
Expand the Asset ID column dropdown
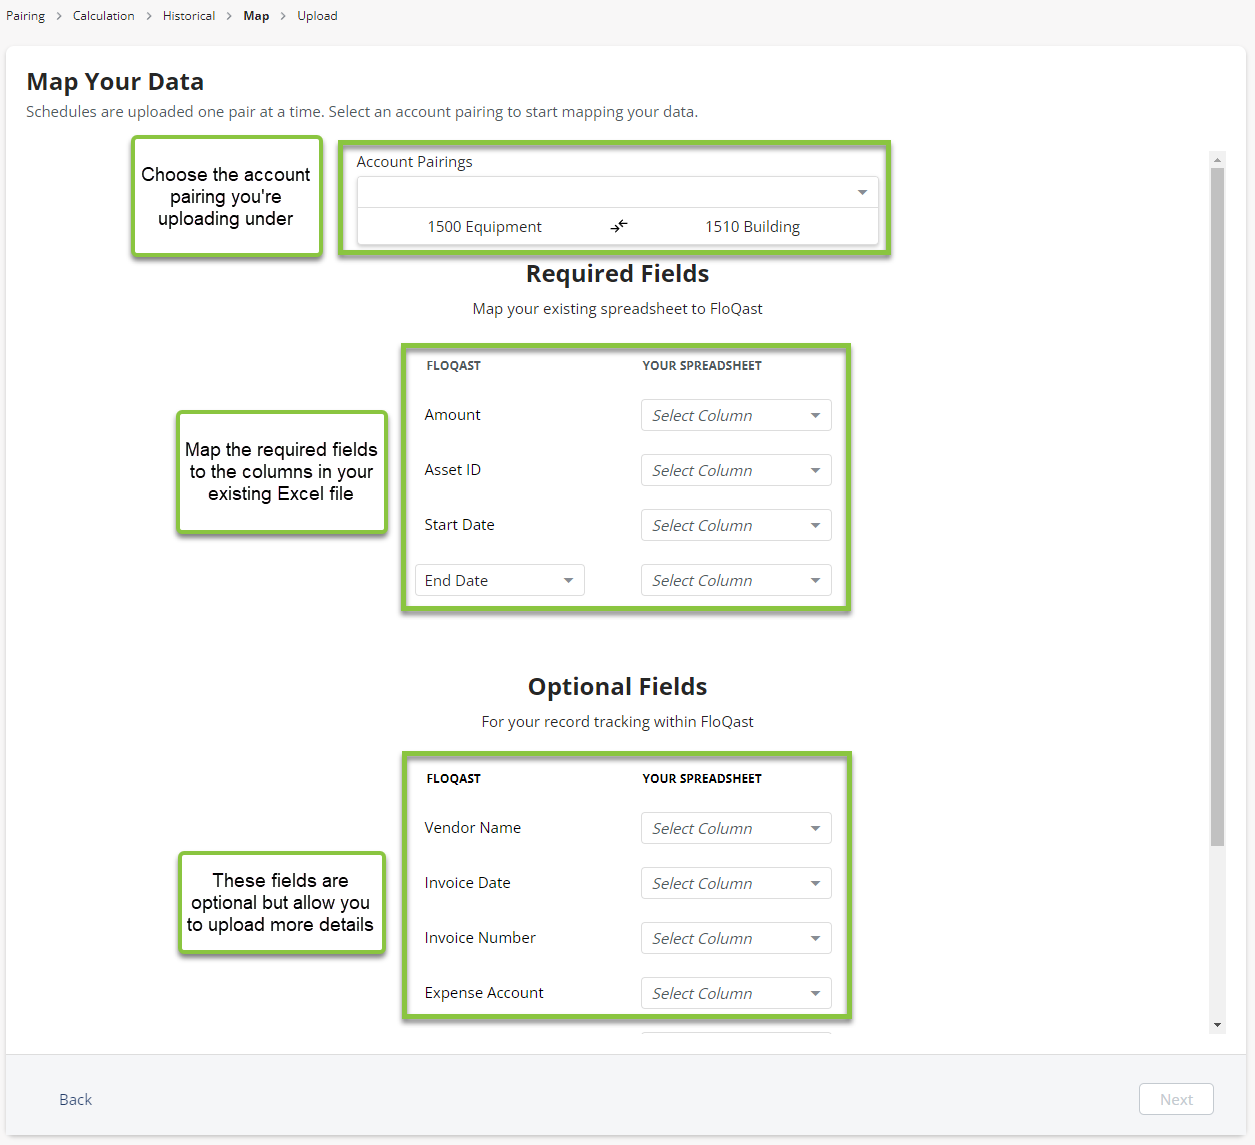[735, 471]
